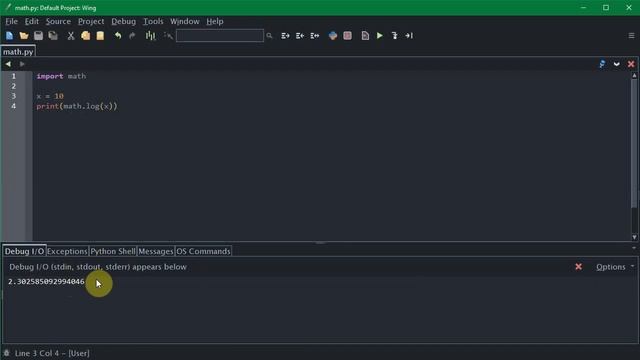Click the document icon left of the green play arrow
640x360 pixels.
point(365,36)
